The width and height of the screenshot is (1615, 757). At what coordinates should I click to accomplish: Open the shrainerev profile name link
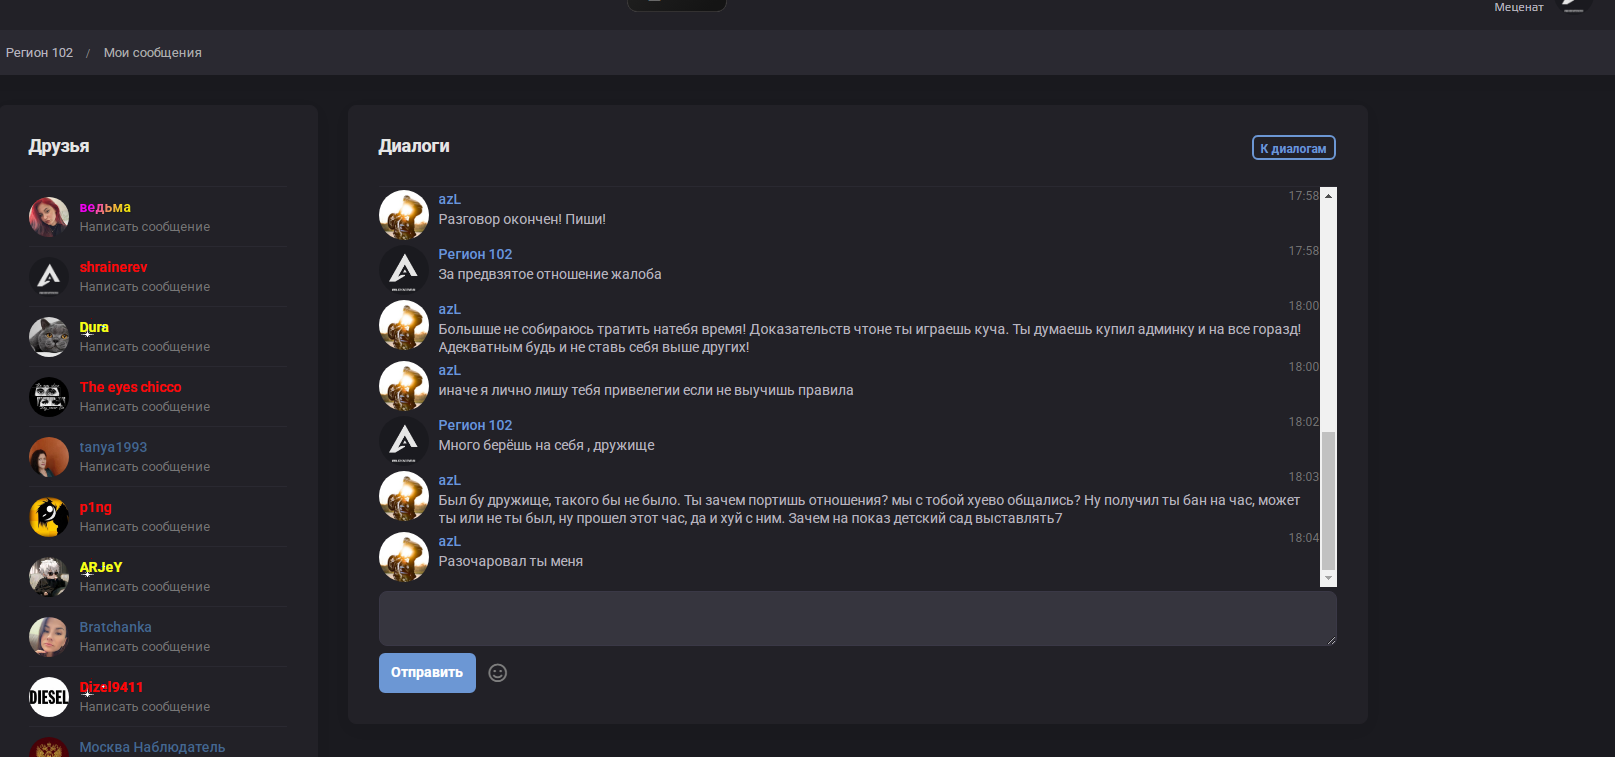(x=113, y=267)
